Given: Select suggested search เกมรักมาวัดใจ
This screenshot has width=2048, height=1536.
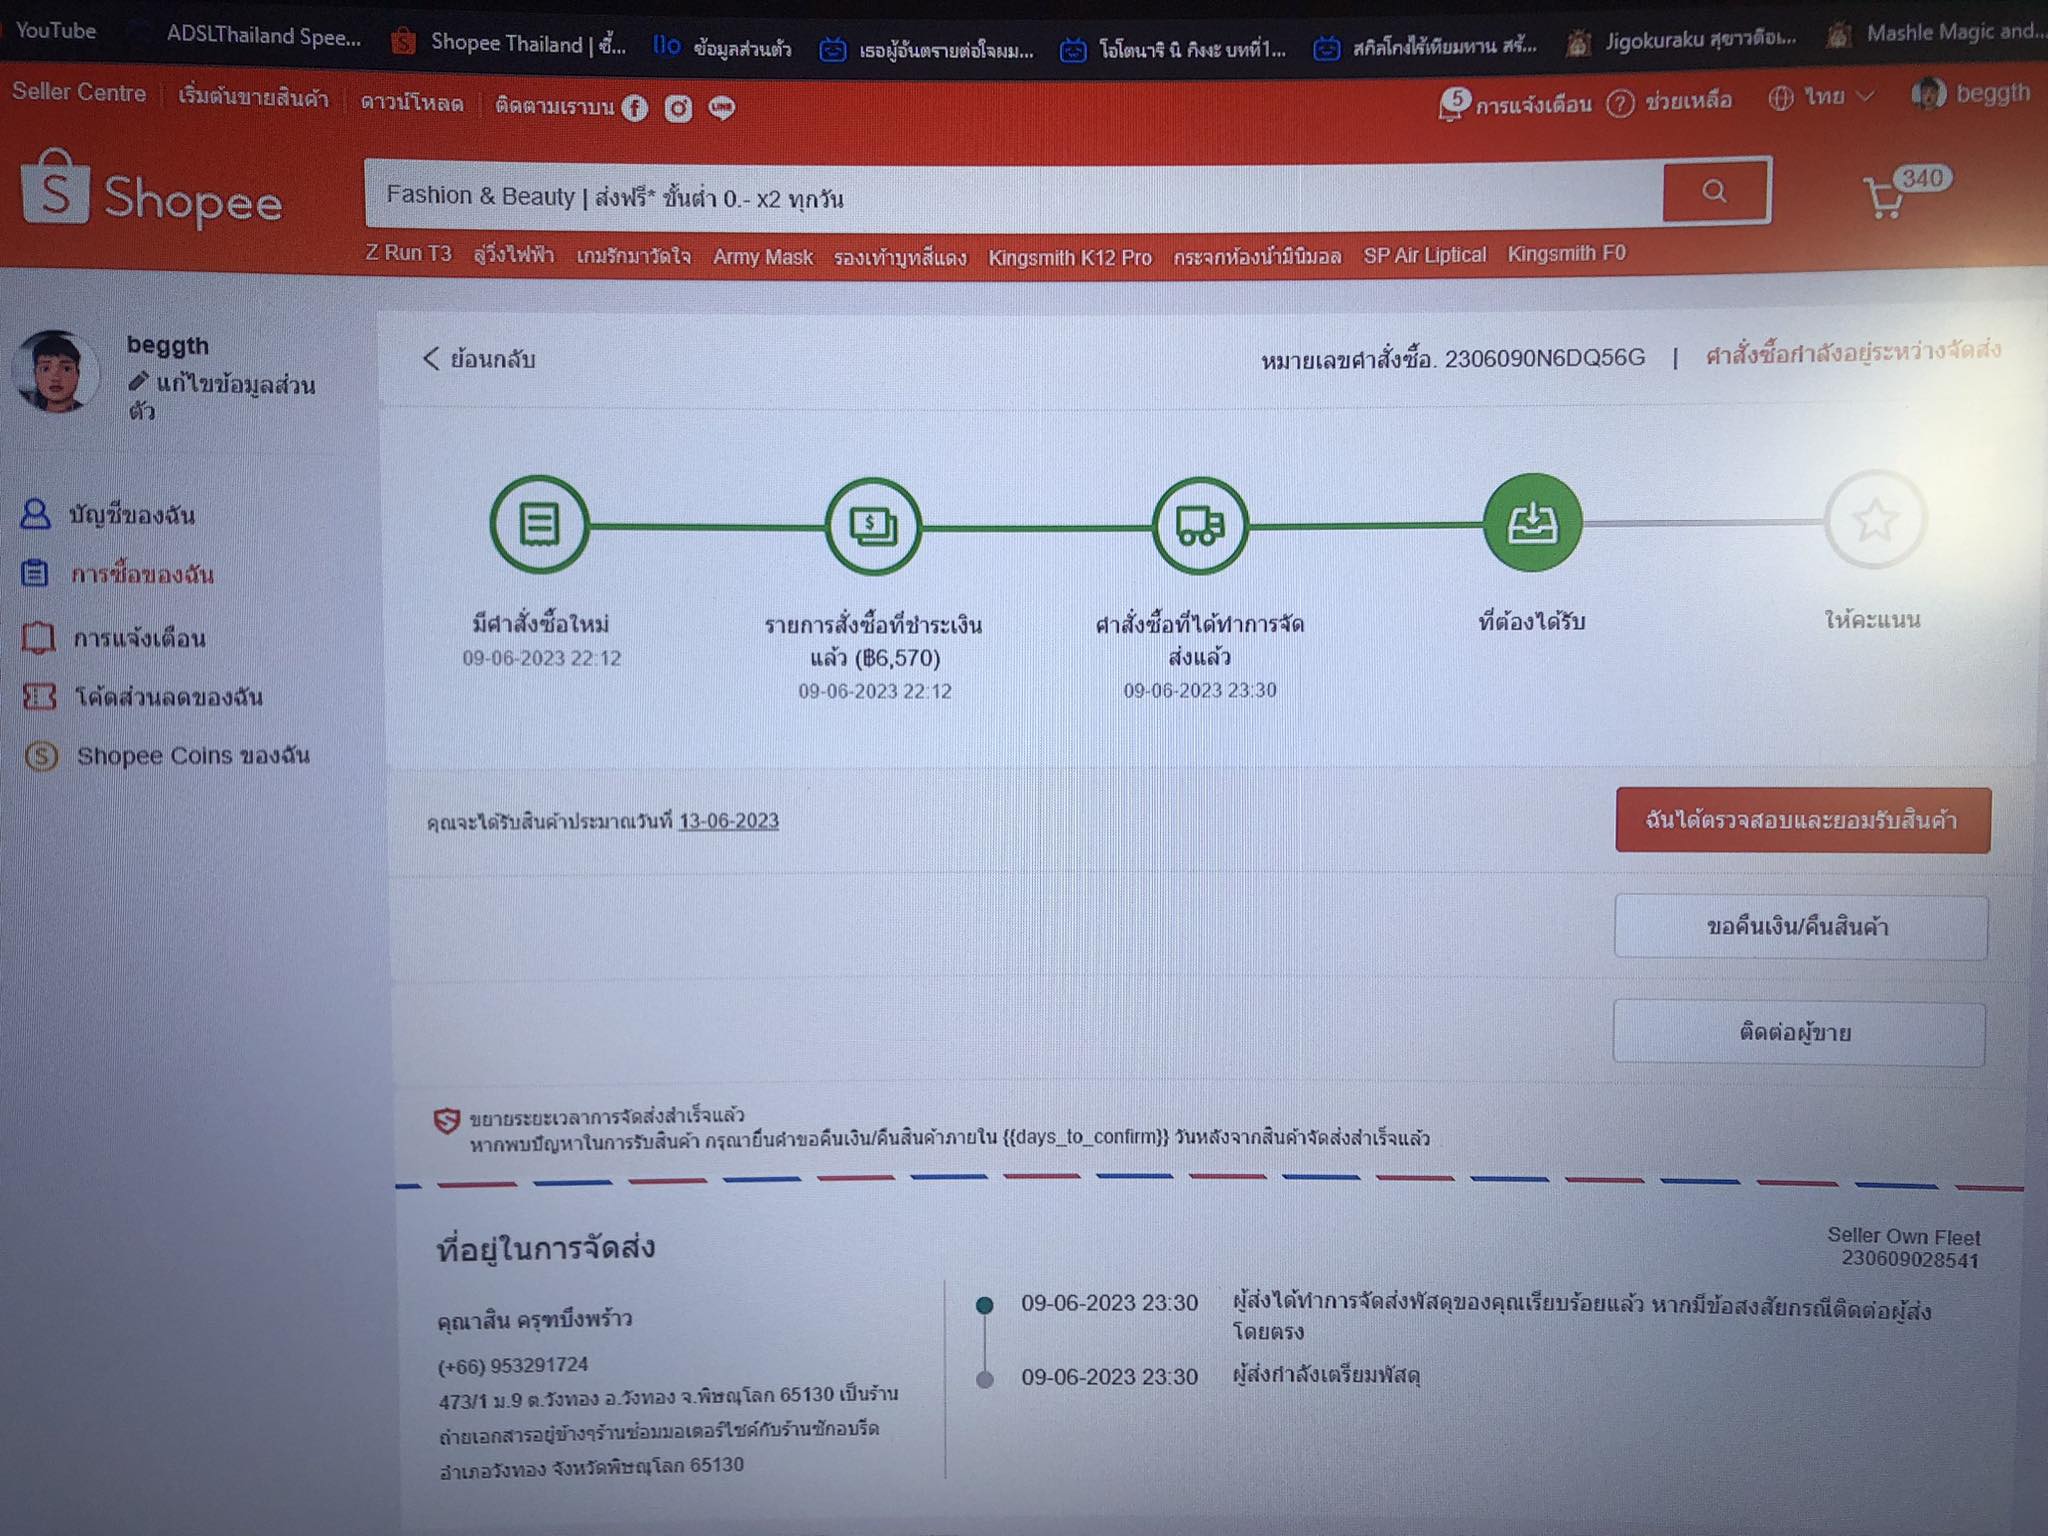Looking at the screenshot, I should [633, 257].
